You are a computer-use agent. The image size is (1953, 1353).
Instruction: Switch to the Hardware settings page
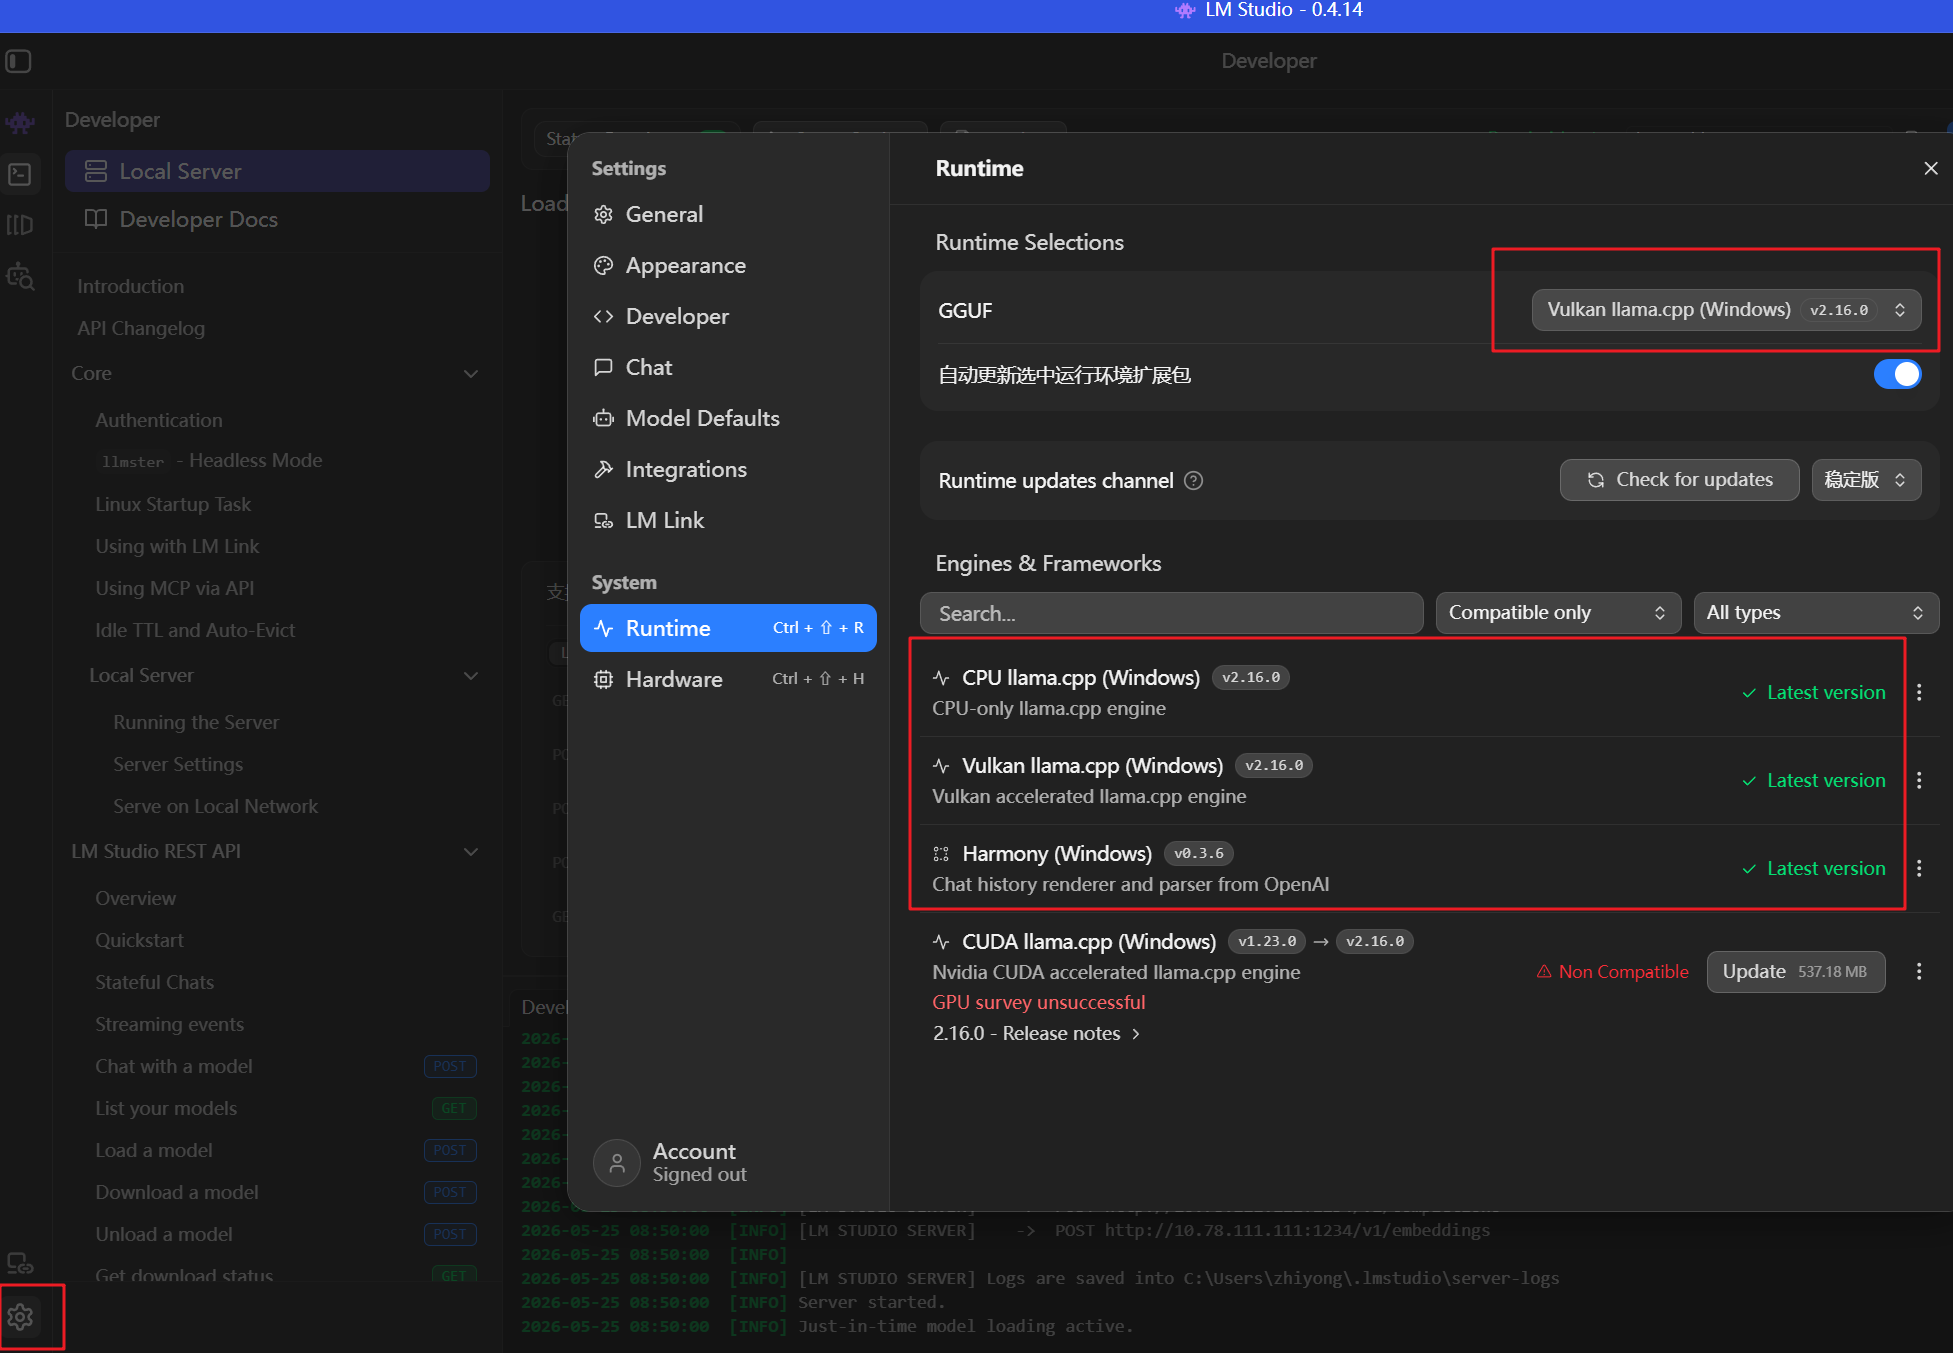[x=728, y=679]
